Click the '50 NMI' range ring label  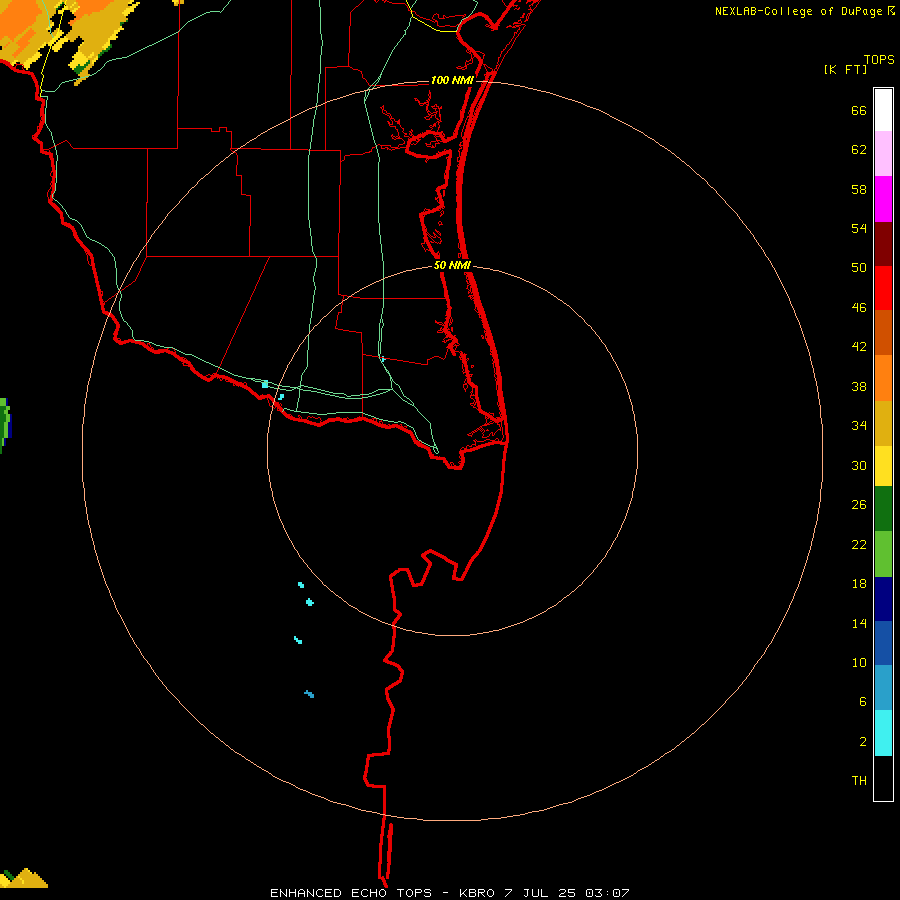[452, 265]
